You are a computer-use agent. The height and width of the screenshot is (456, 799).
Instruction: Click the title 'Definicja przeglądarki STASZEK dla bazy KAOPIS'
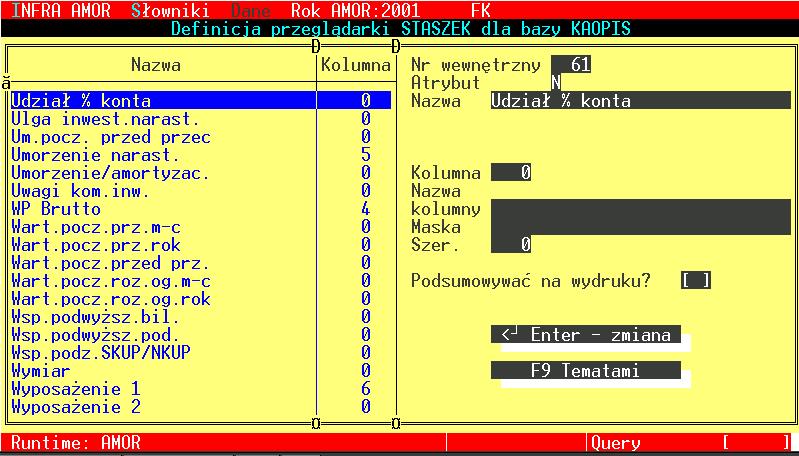click(401, 28)
